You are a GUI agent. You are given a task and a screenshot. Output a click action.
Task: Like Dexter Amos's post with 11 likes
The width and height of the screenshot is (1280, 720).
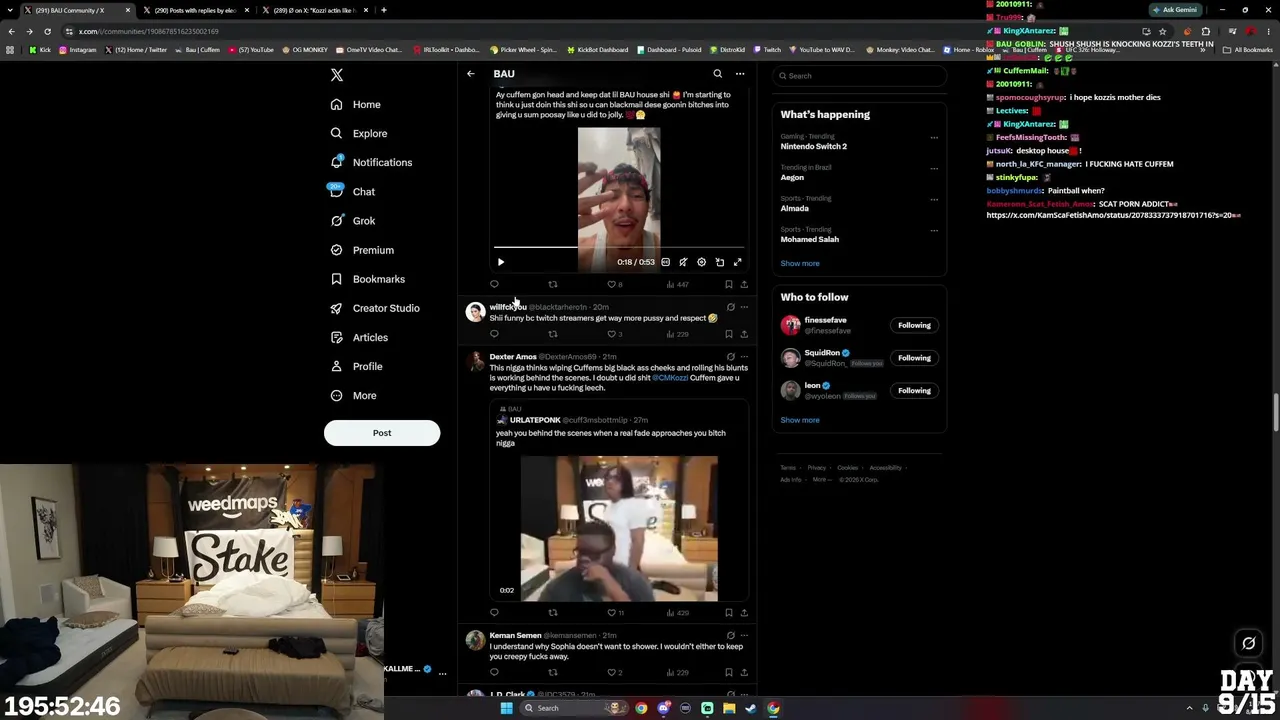(x=615, y=612)
